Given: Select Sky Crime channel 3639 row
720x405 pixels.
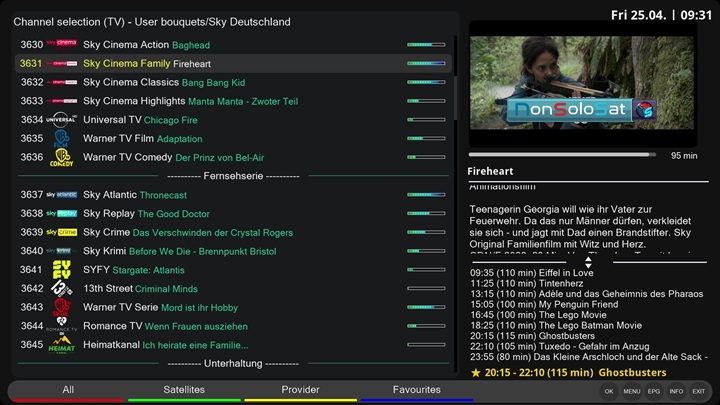Looking at the screenshot, I should click(233, 232).
